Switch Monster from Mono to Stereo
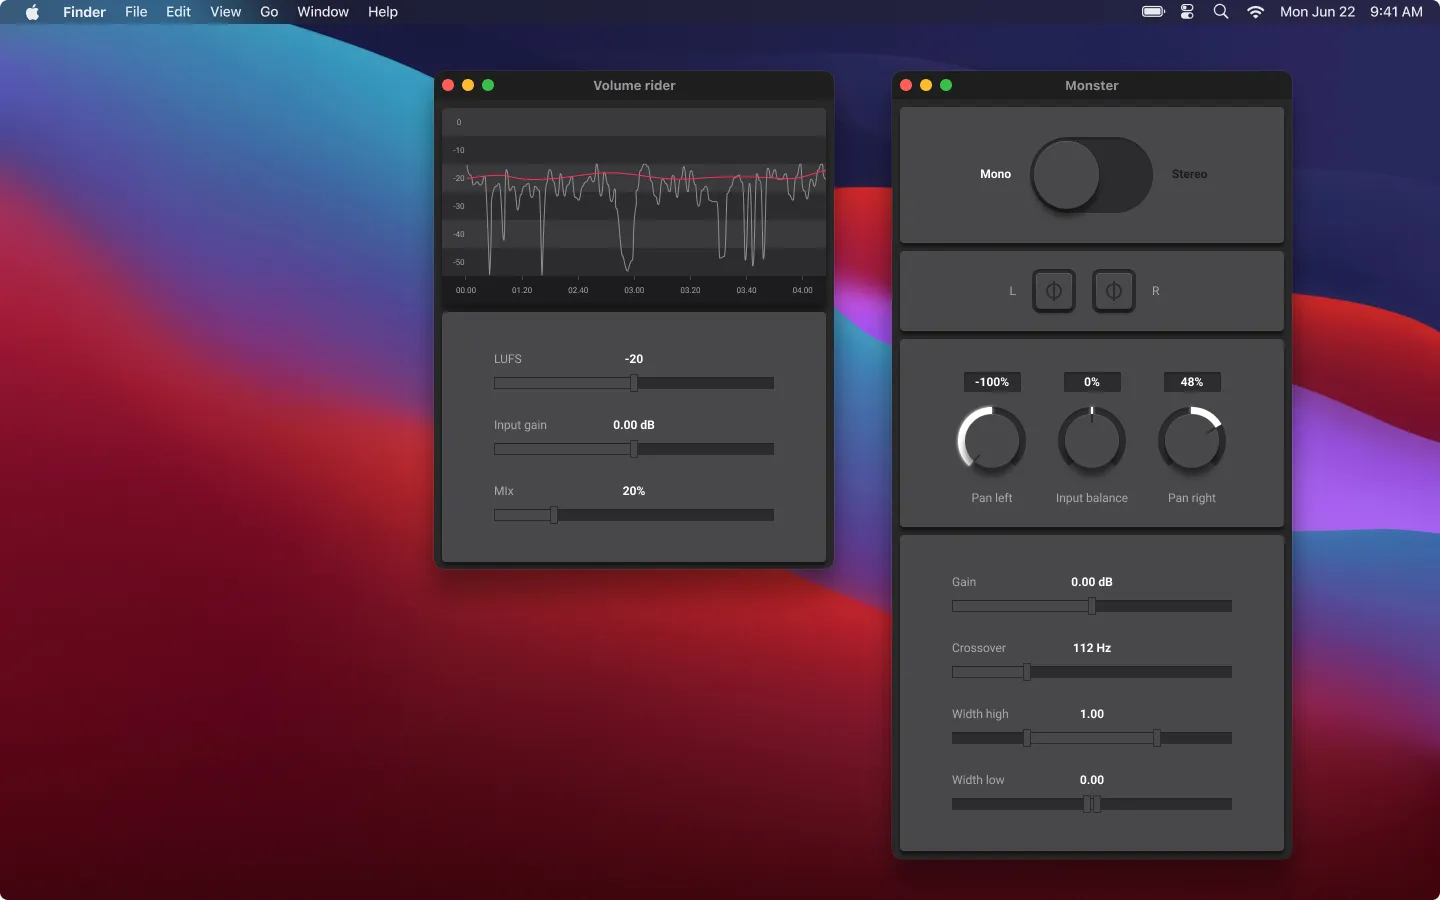 (1091, 175)
